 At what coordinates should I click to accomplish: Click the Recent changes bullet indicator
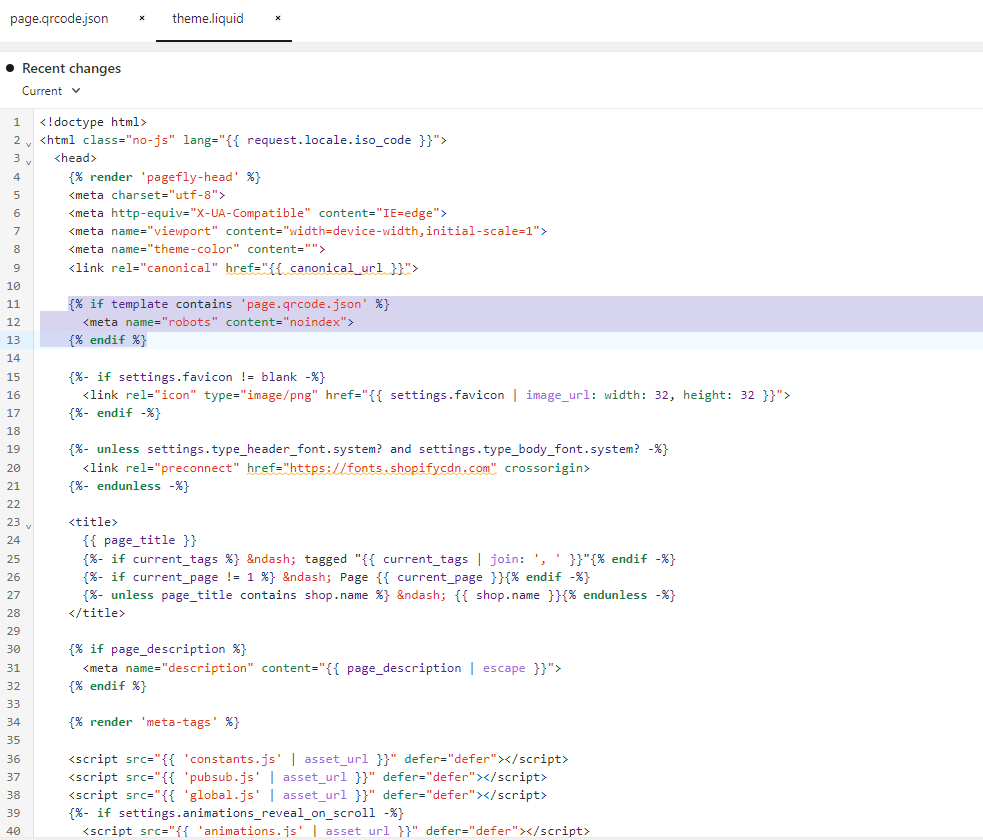(11, 68)
